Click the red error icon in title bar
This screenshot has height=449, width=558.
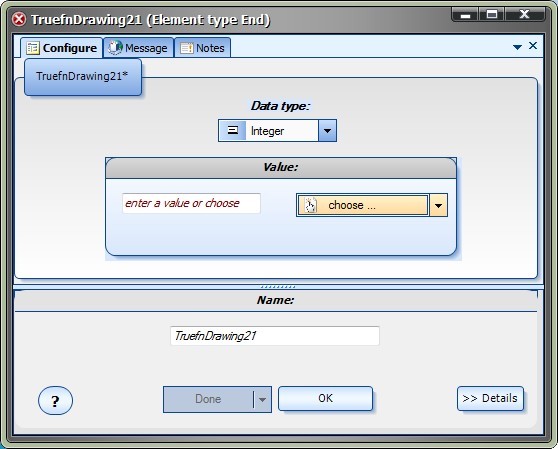[x=19, y=19]
